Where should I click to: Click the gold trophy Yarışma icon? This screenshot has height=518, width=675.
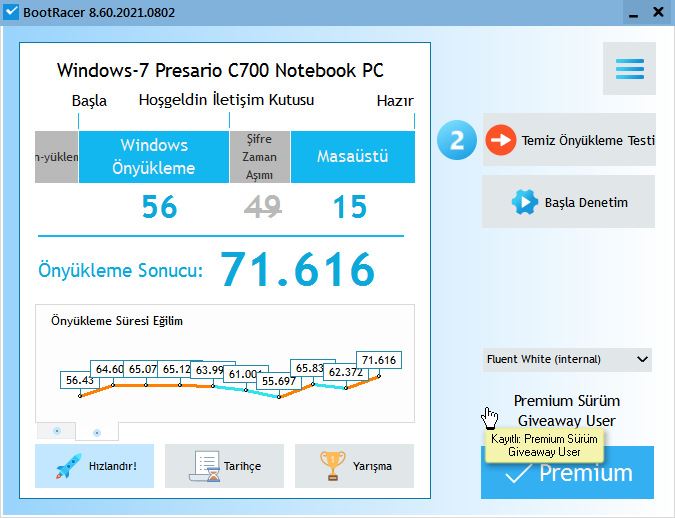coord(332,465)
